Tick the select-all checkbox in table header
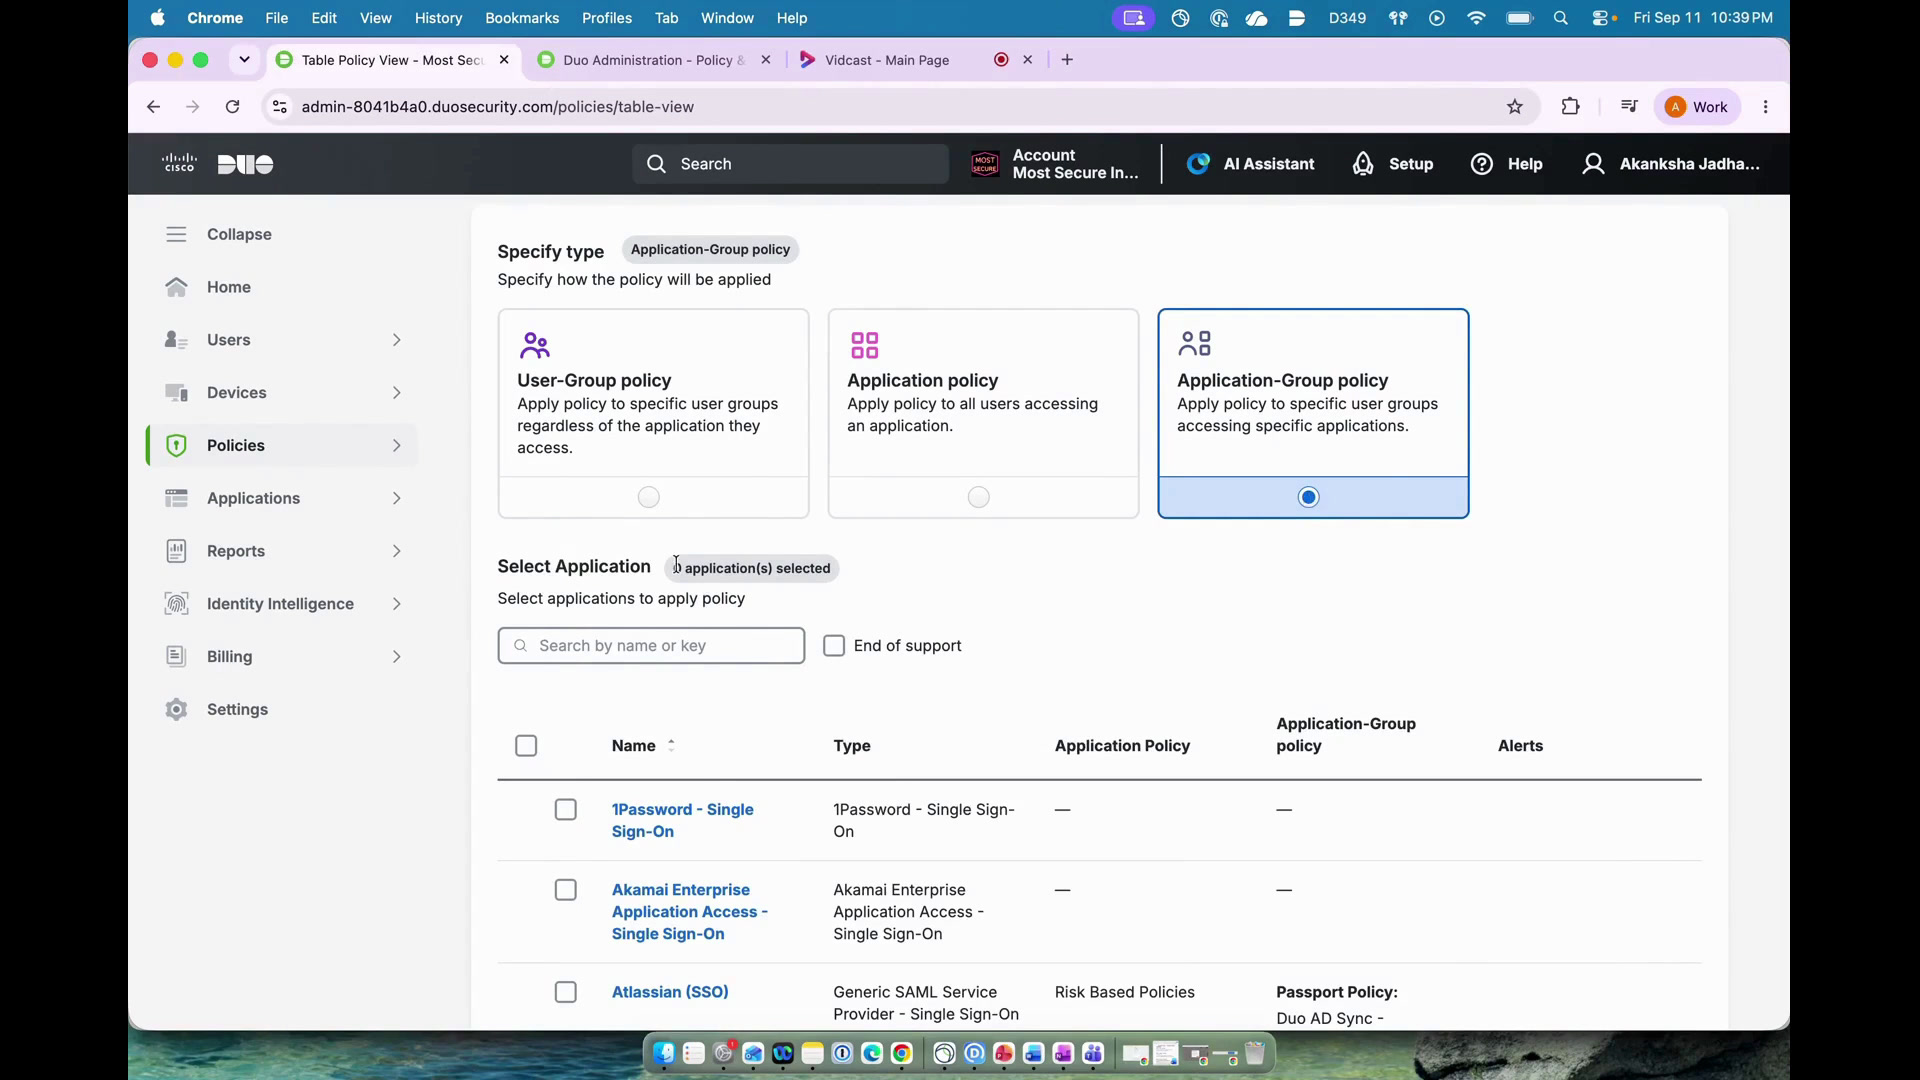This screenshot has height=1080, width=1920. (x=526, y=746)
